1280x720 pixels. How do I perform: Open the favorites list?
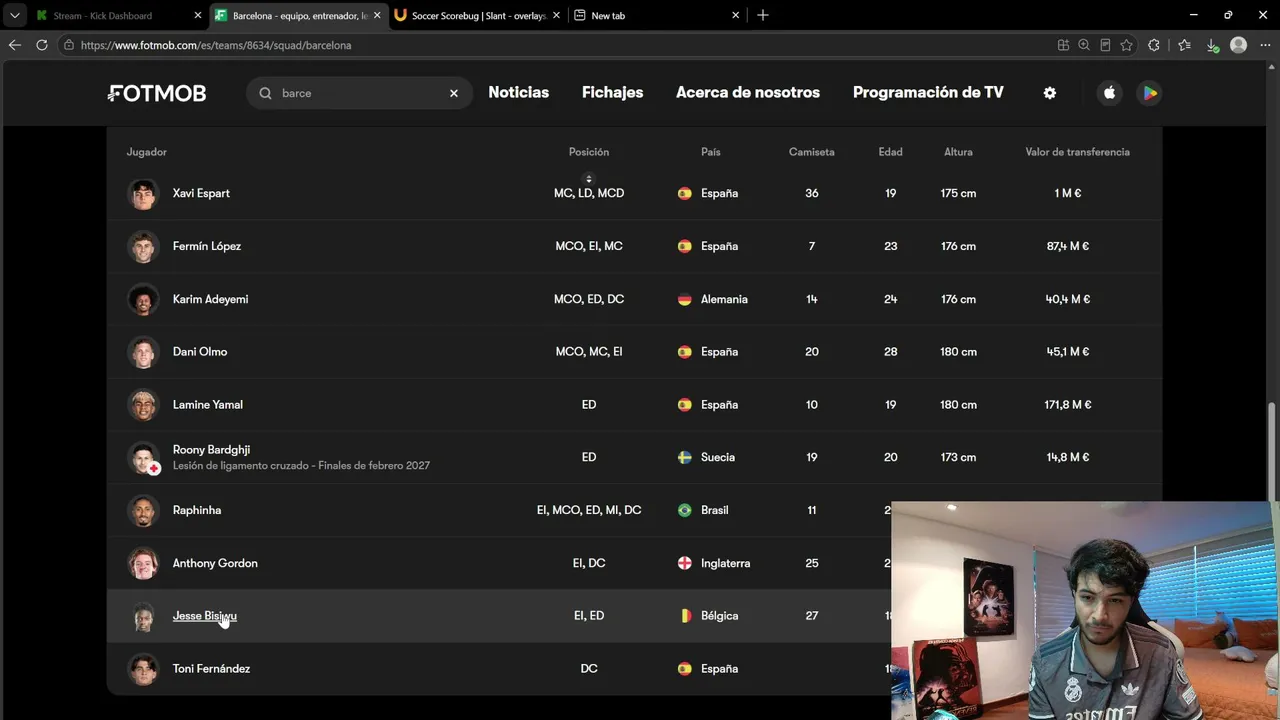(x=1184, y=45)
